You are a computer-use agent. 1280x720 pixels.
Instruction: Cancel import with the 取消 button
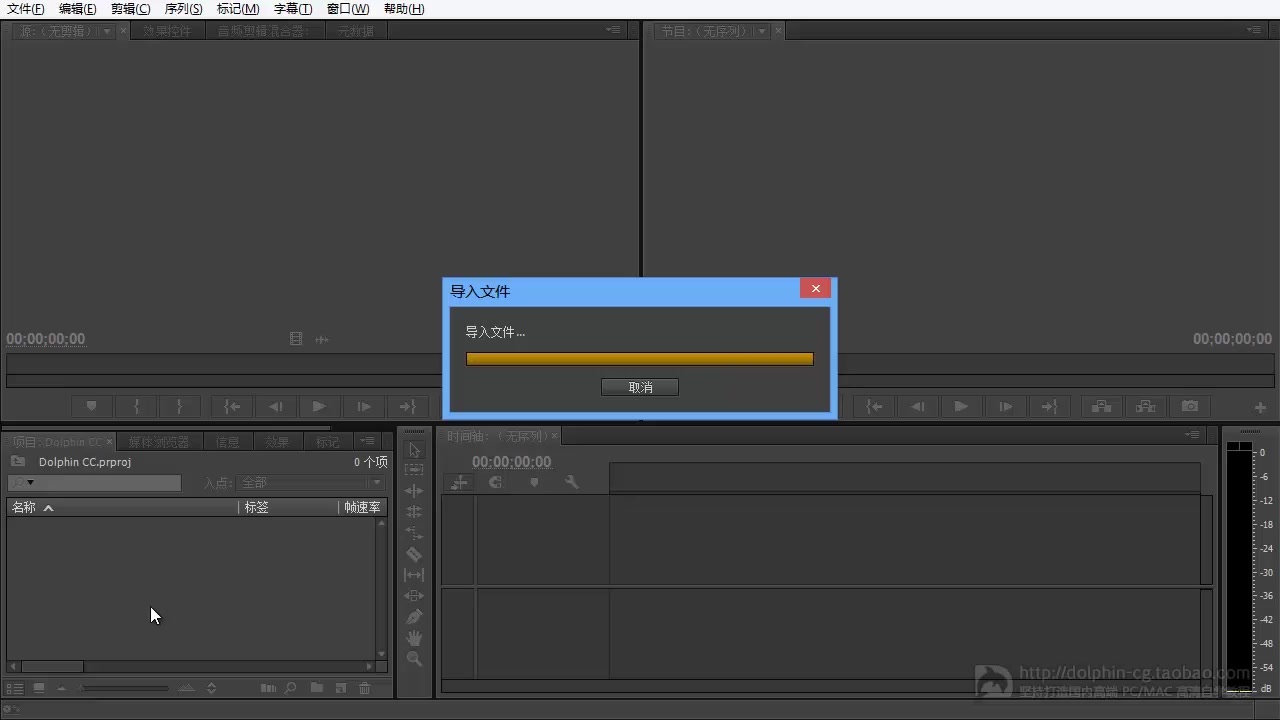pos(640,387)
